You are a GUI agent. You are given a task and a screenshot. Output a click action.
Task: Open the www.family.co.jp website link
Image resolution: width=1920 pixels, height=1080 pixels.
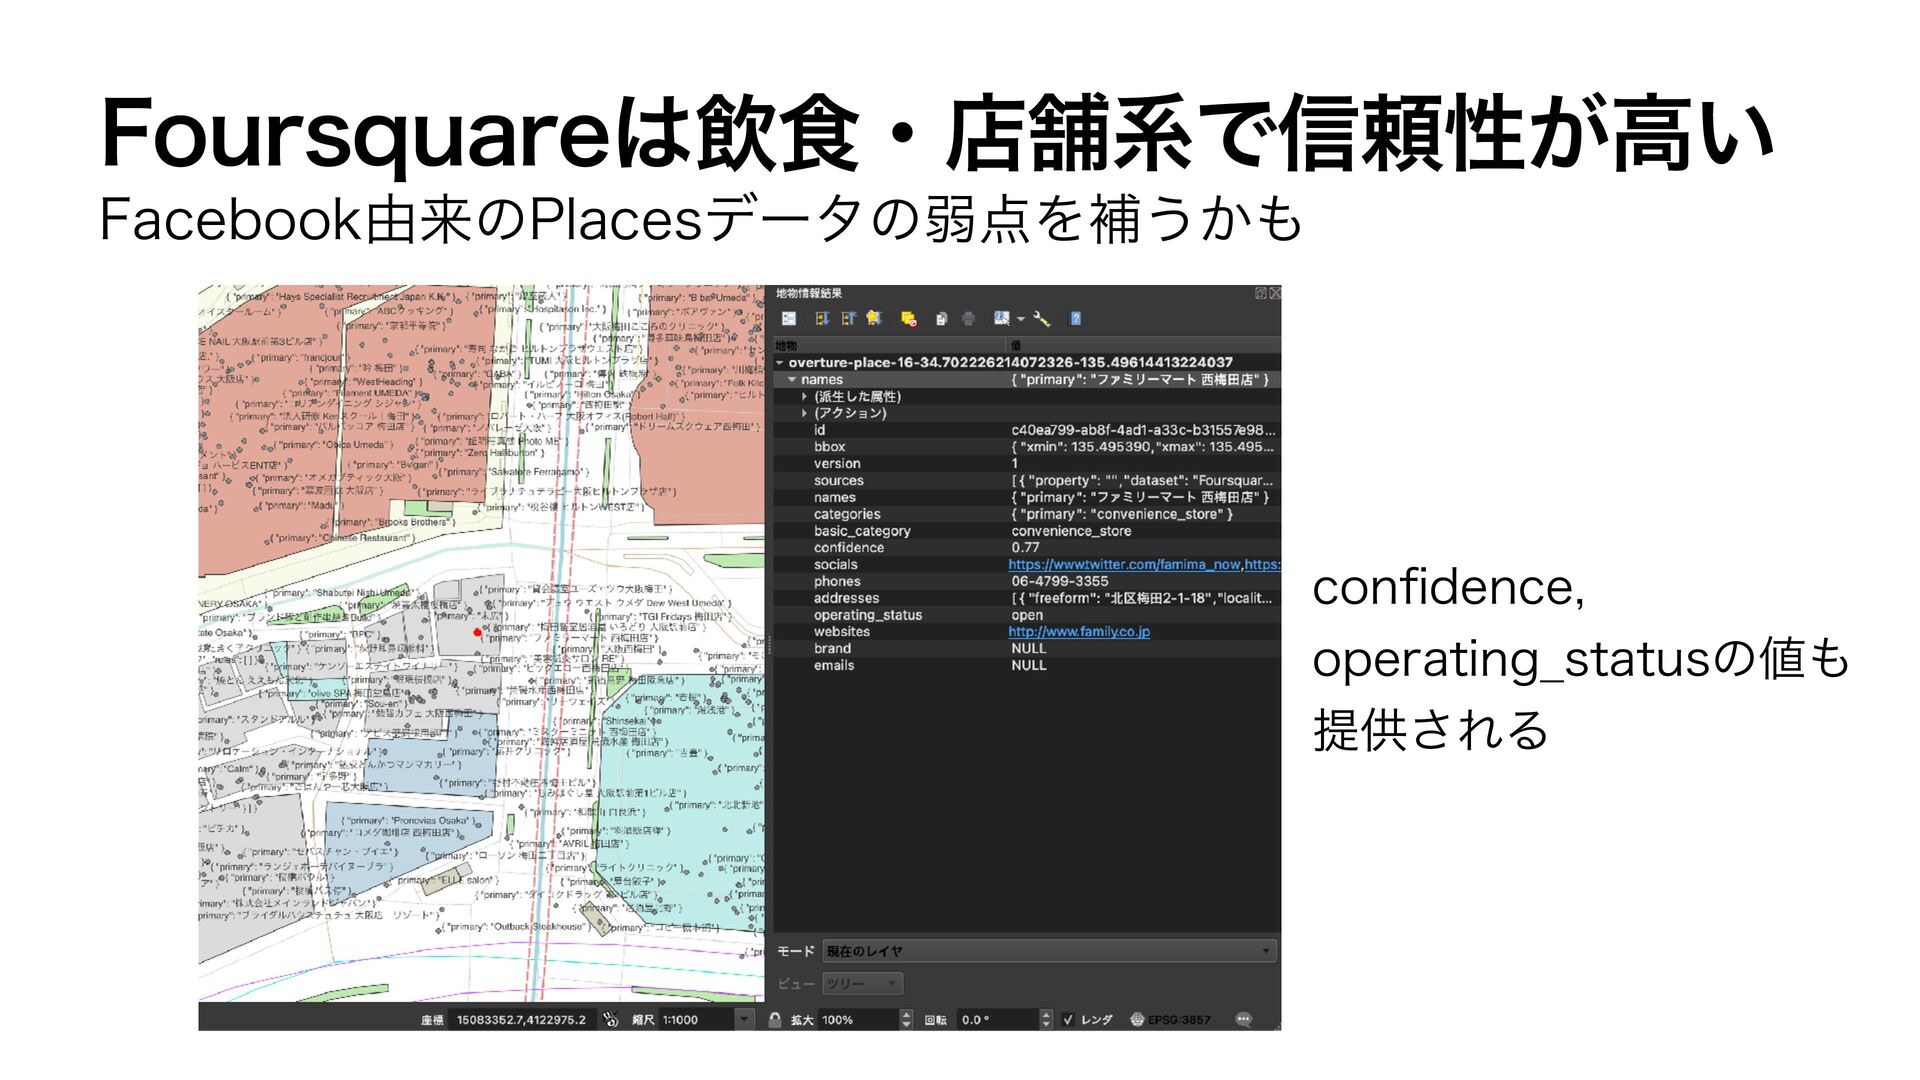(1078, 632)
